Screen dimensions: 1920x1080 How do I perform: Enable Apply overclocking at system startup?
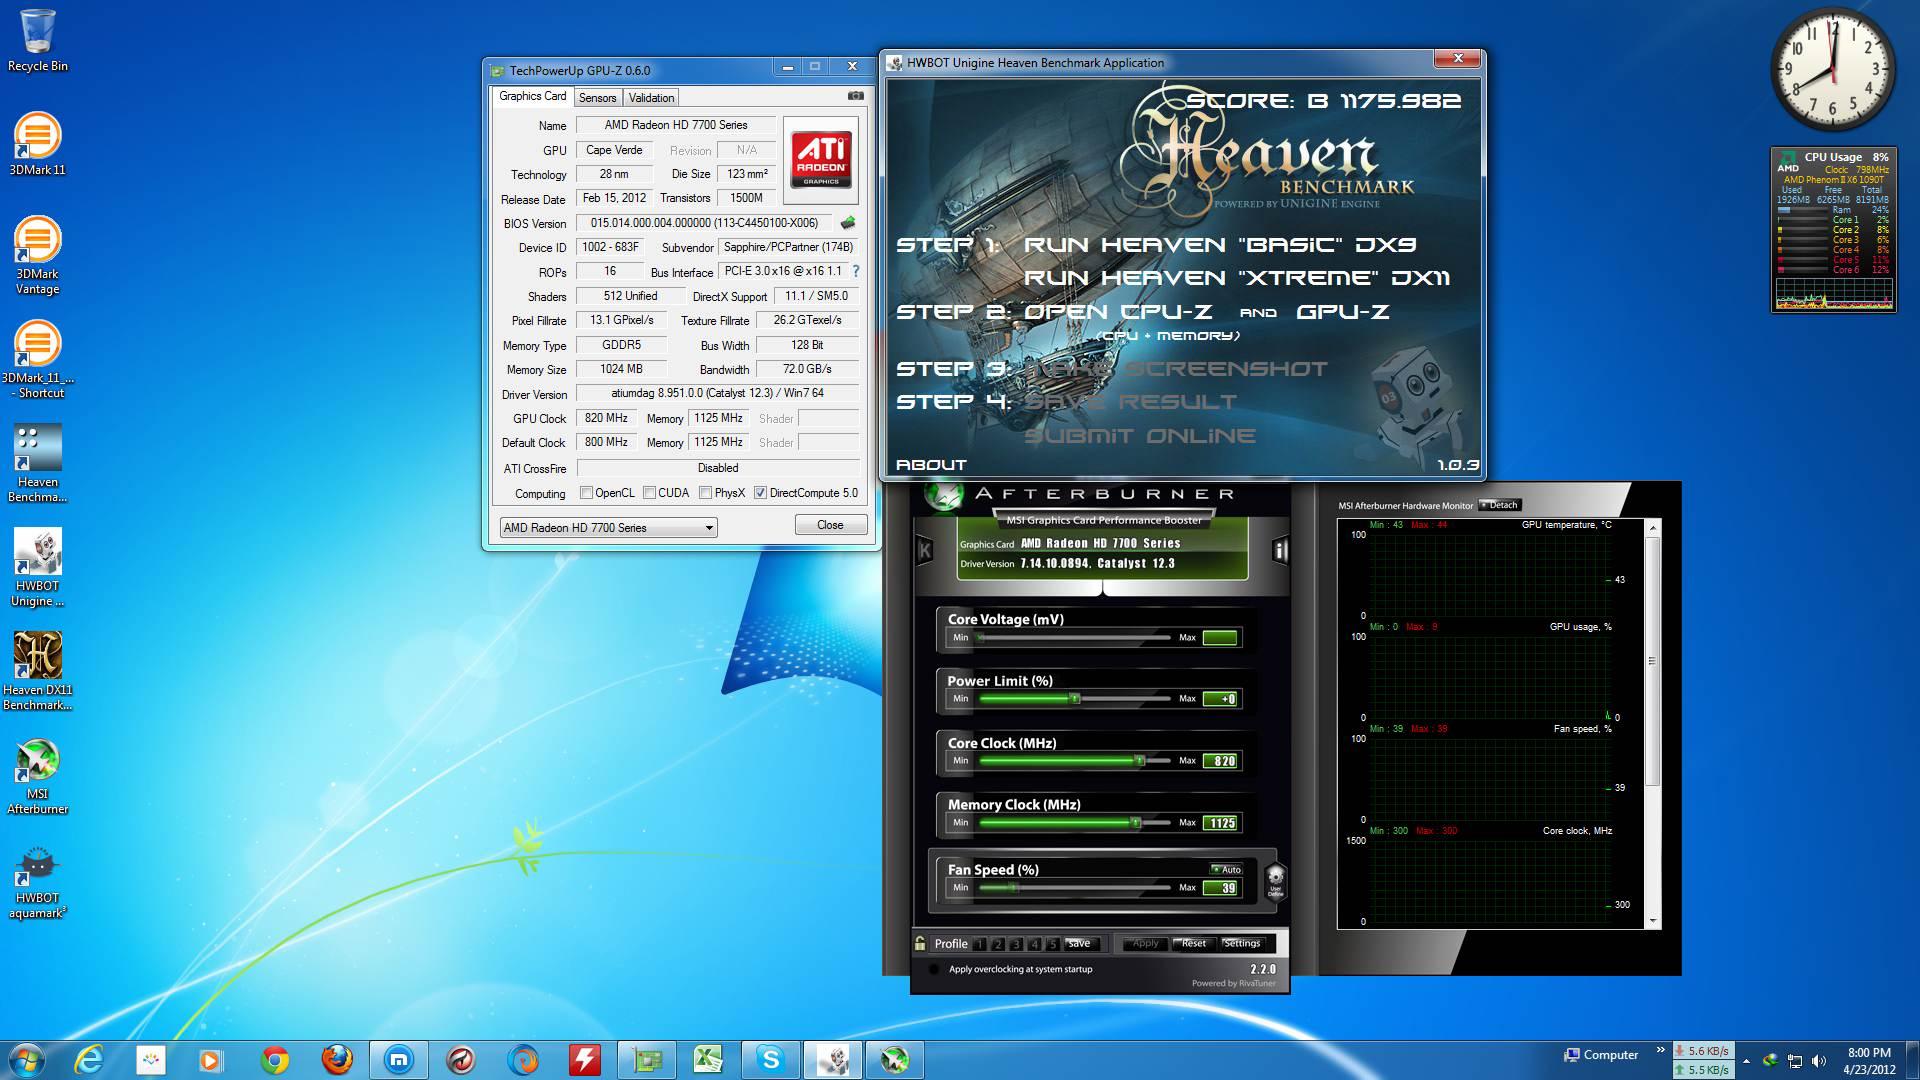coord(934,969)
